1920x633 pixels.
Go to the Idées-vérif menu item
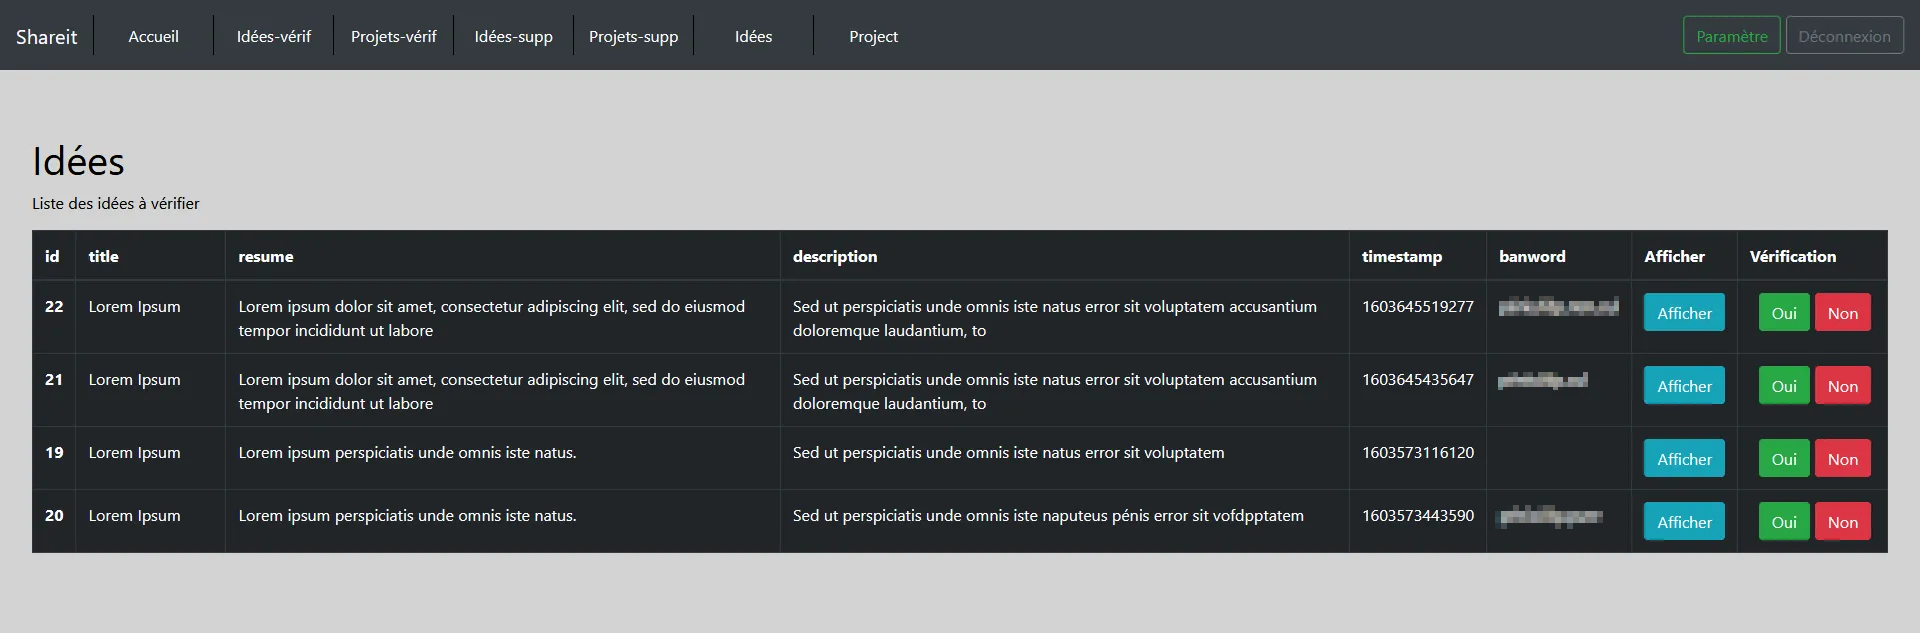tap(273, 37)
